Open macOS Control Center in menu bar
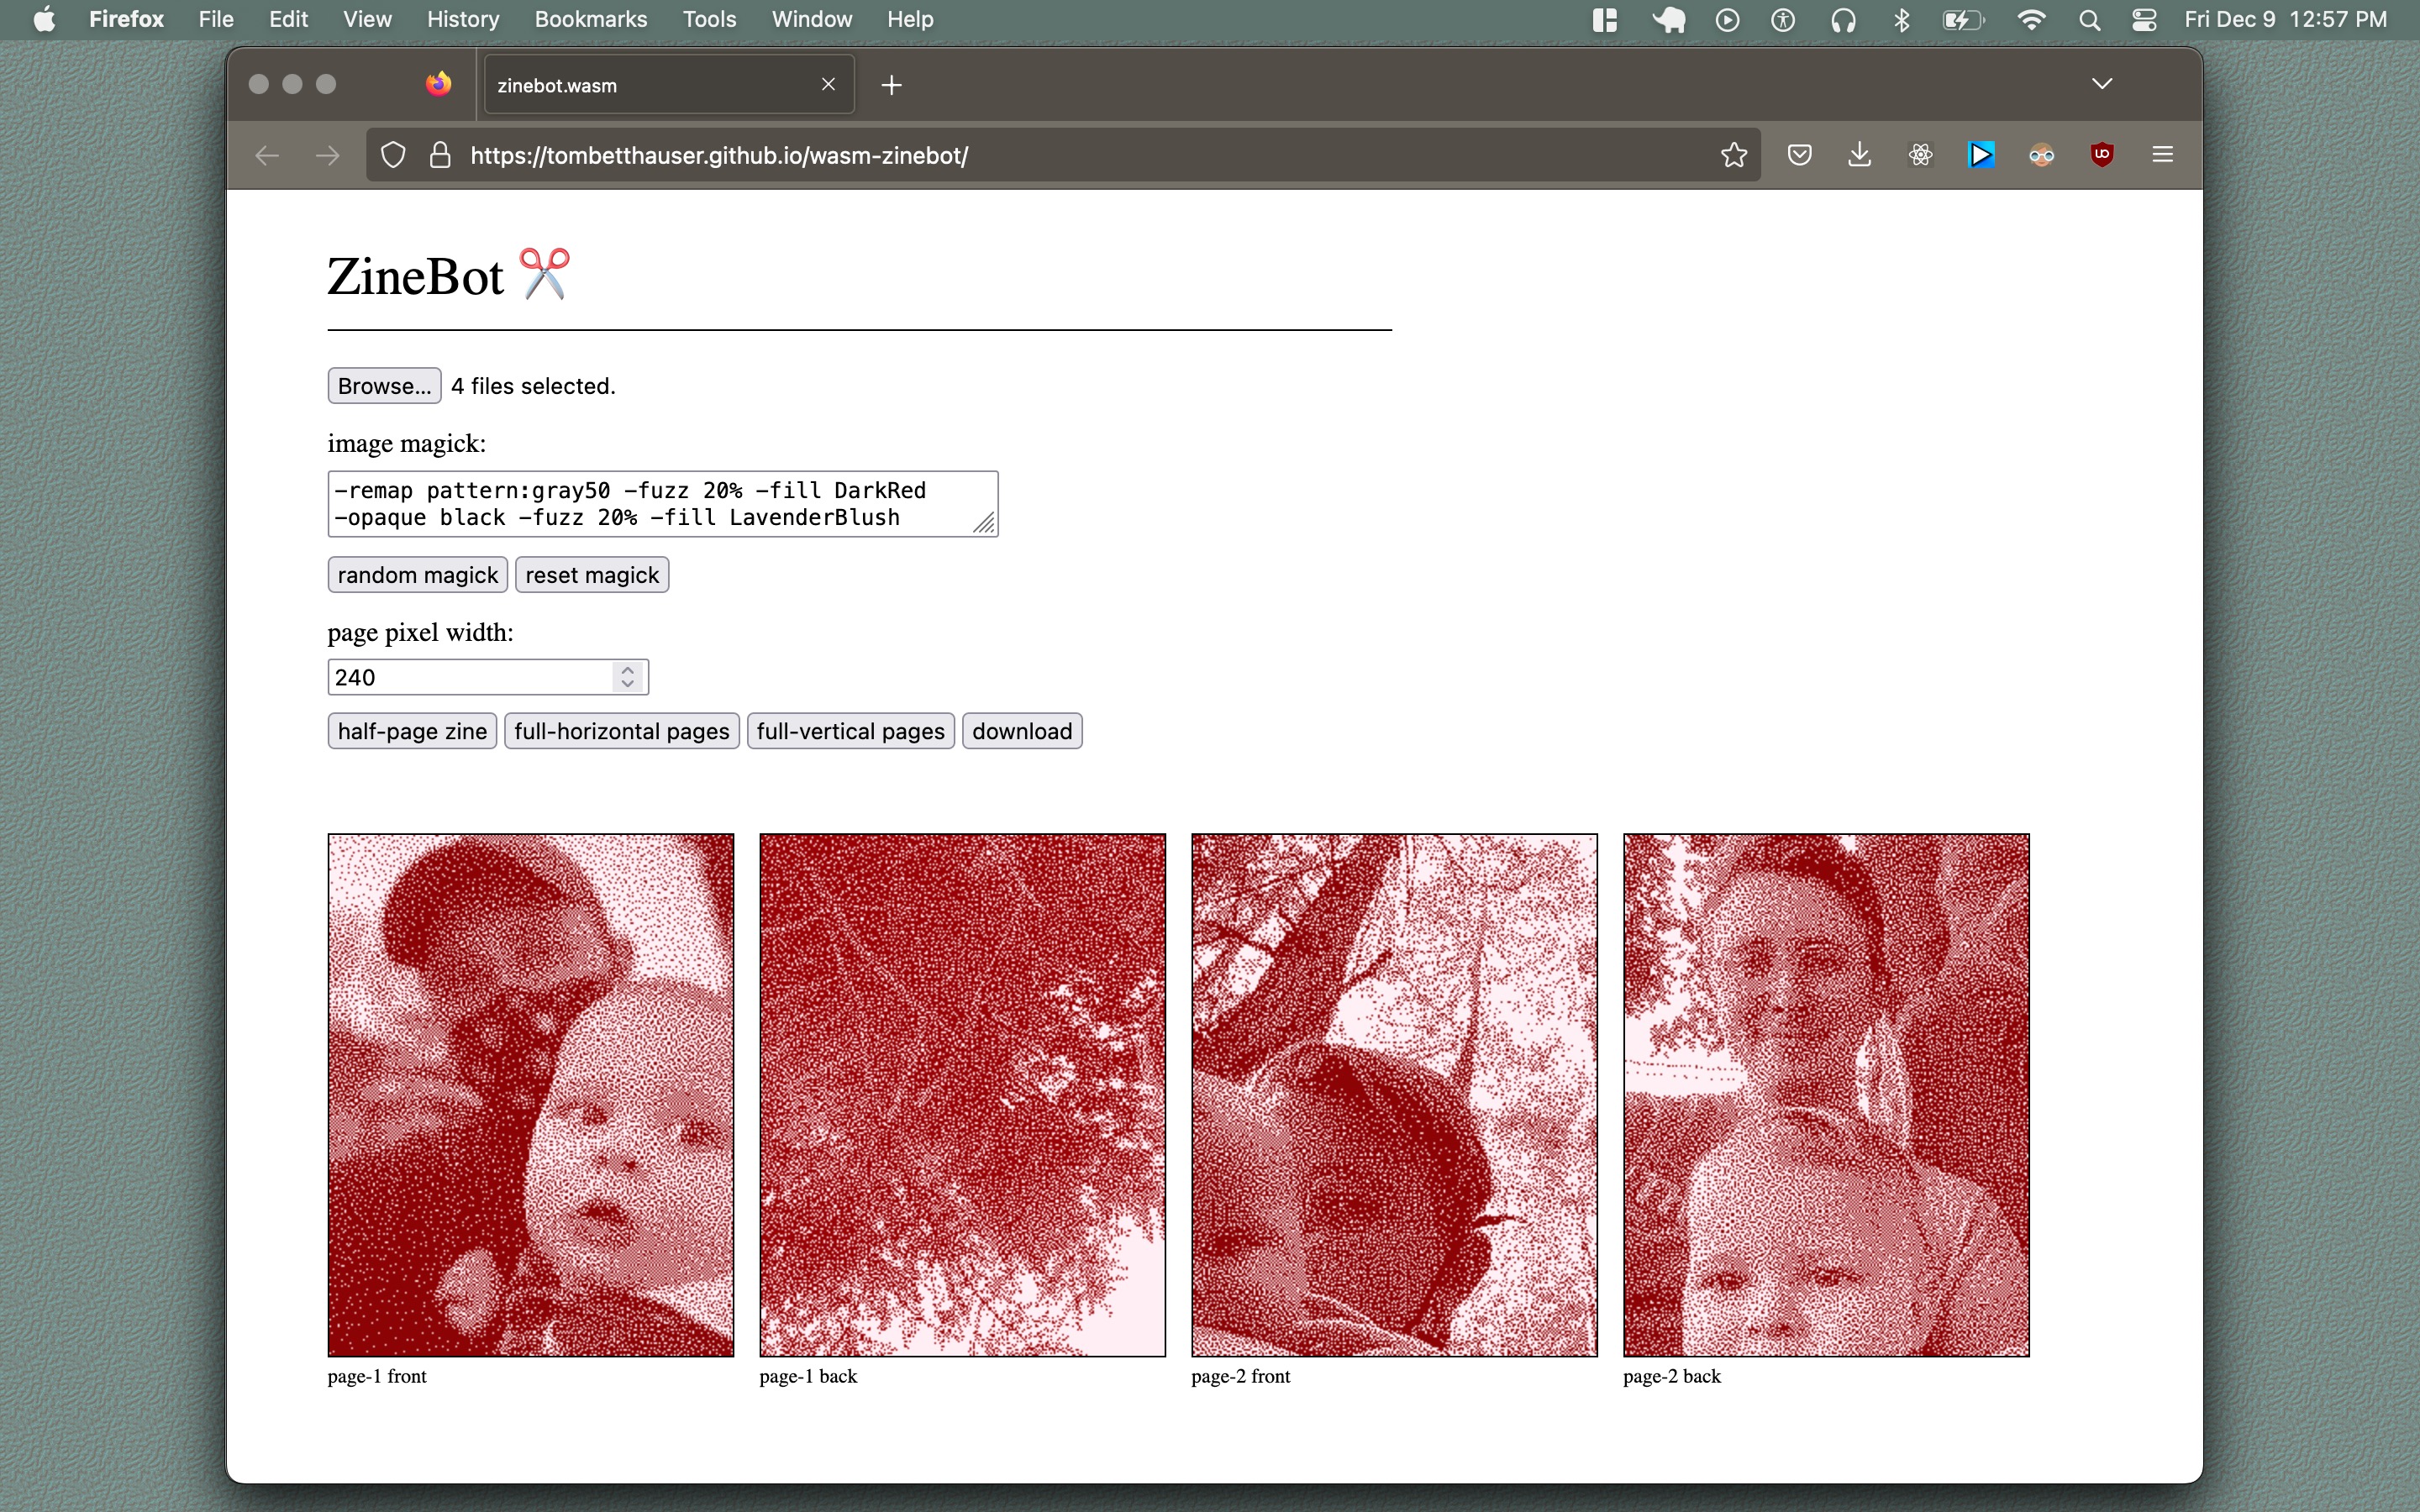The image size is (2420, 1512). point(2143,20)
